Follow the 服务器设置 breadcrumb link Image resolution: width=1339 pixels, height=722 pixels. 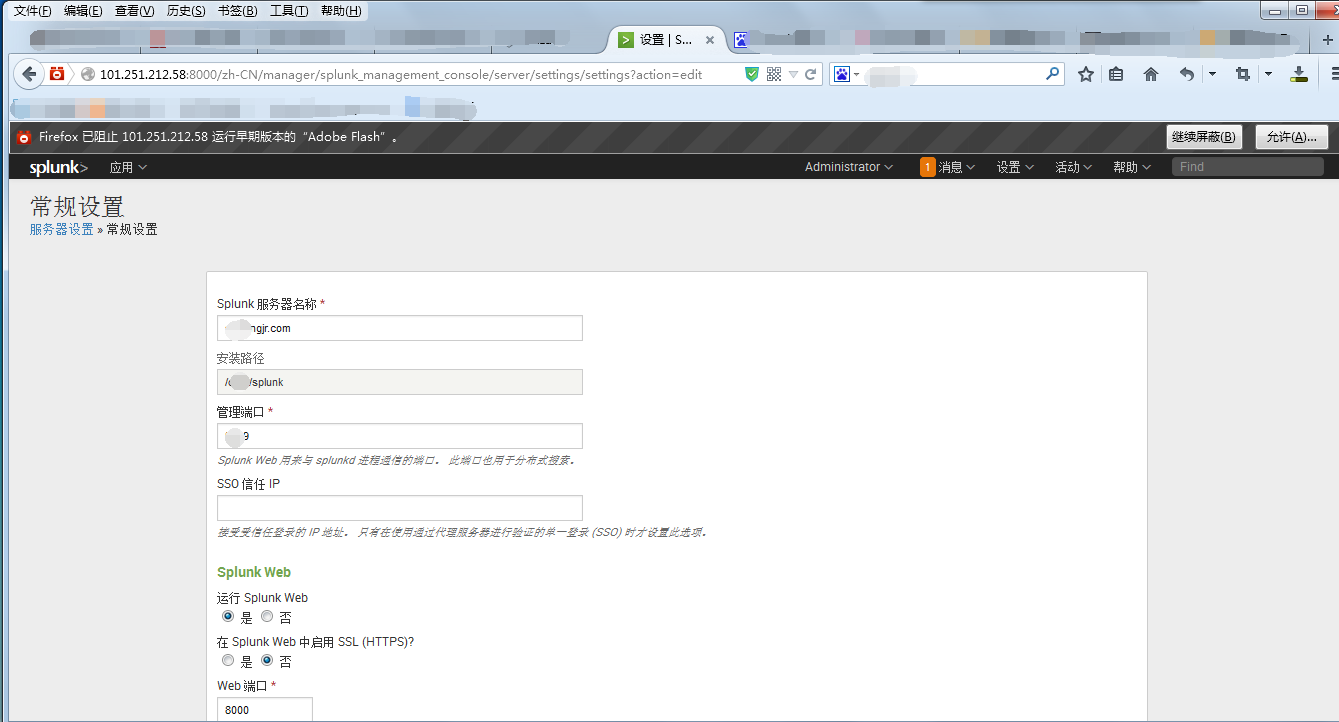61,229
